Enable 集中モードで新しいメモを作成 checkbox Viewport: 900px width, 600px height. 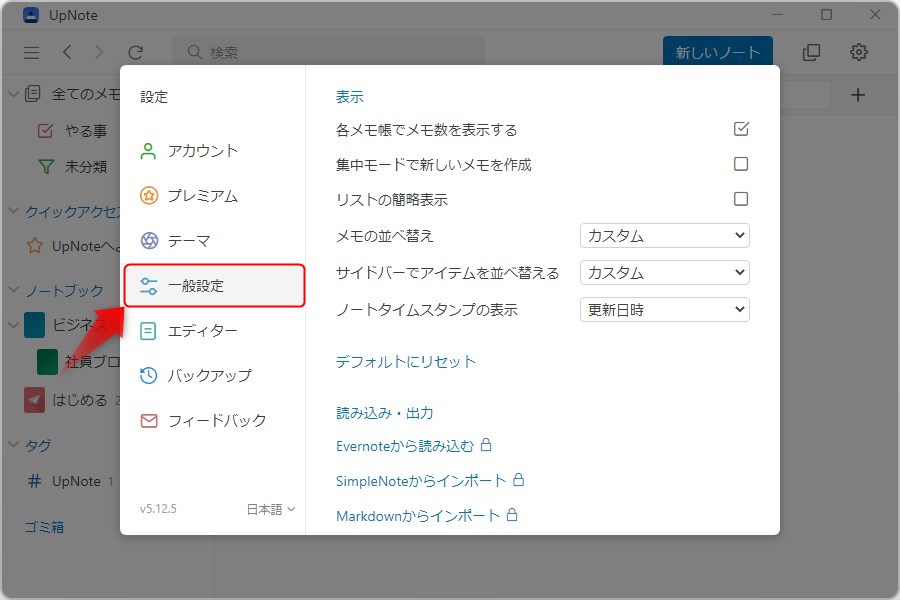(x=741, y=164)
